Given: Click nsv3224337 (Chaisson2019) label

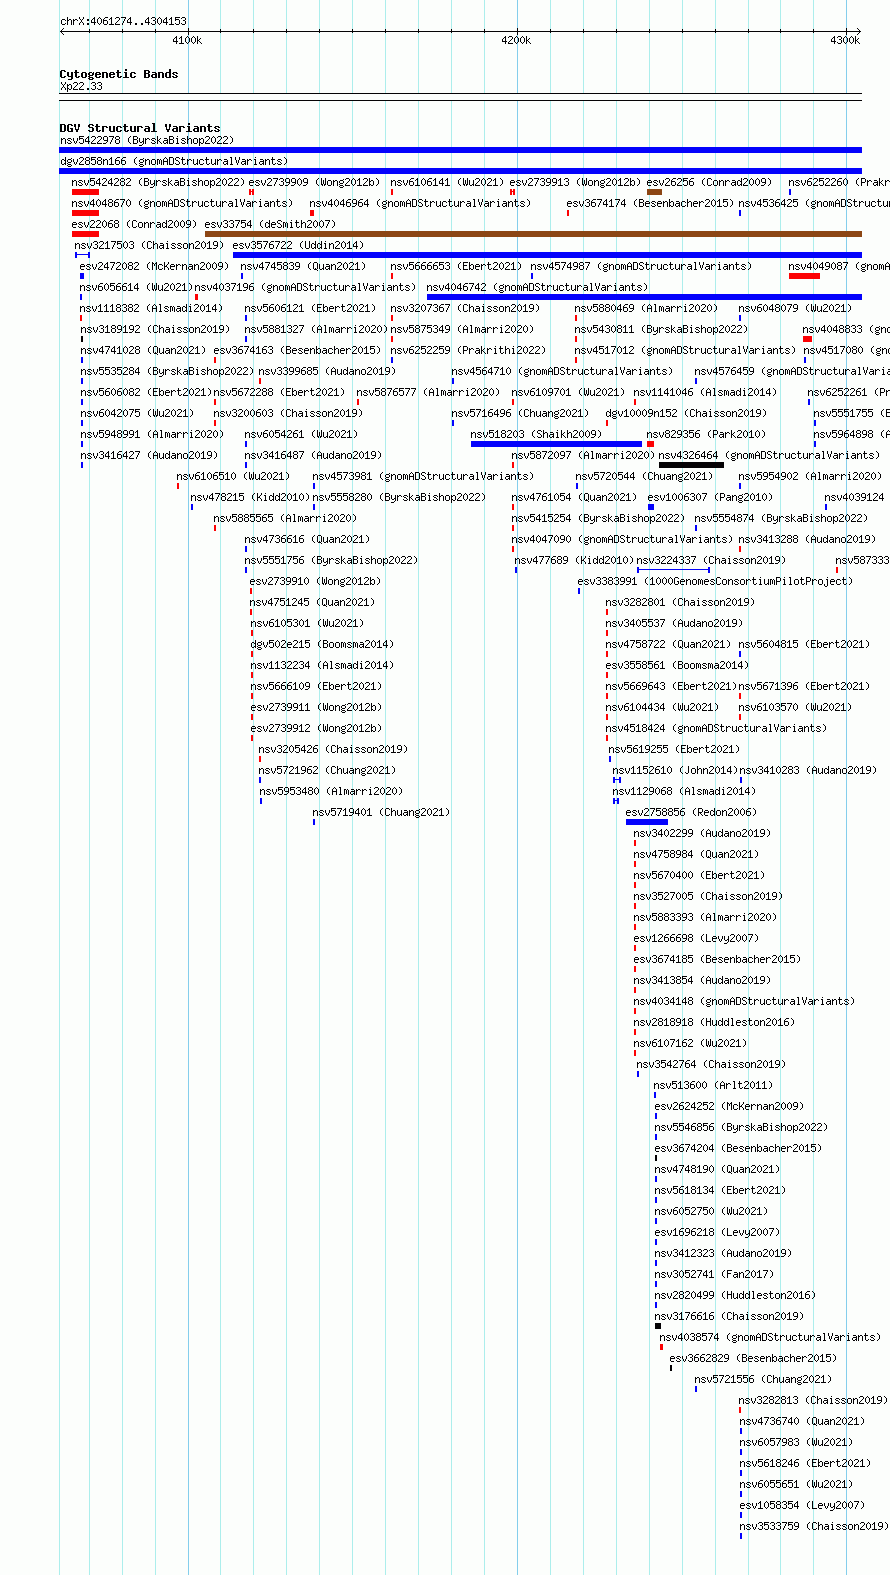Looking at the screenshot, I should 711,561.
